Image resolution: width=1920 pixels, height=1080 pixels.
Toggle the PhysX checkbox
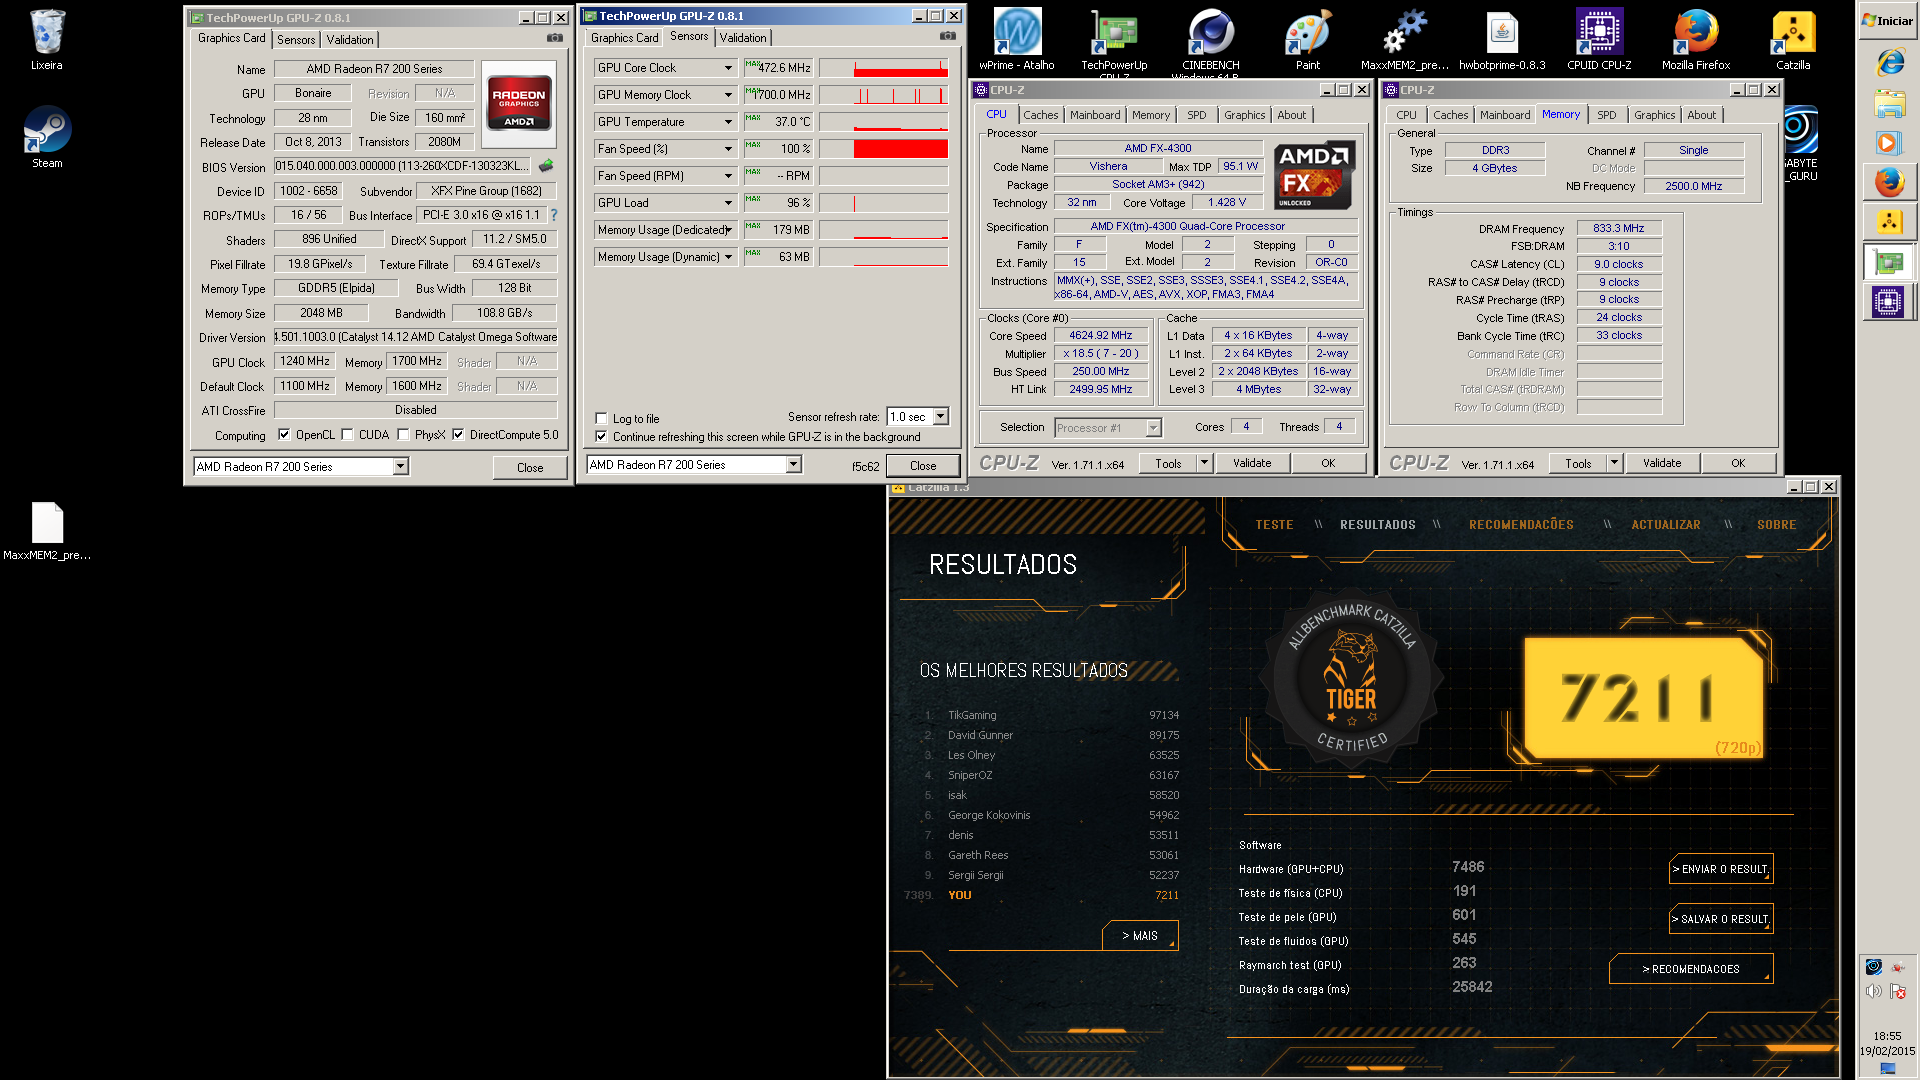(x=403, y=435)
